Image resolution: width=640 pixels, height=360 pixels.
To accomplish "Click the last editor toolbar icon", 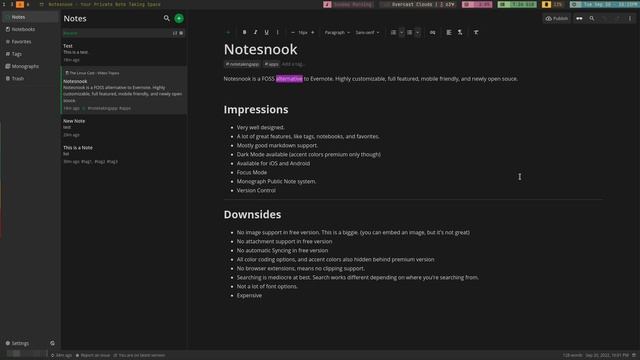I will [476, 32].
